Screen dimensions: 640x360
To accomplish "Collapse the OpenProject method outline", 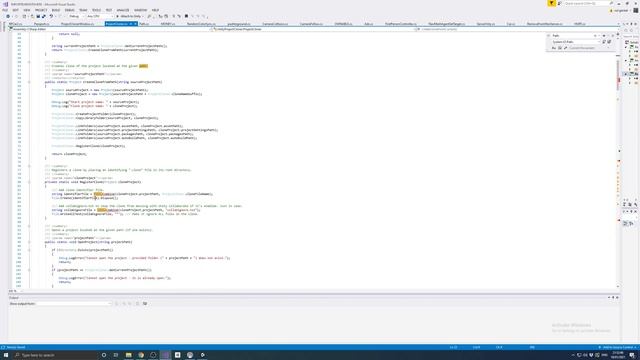I will (x=29, y=242).
